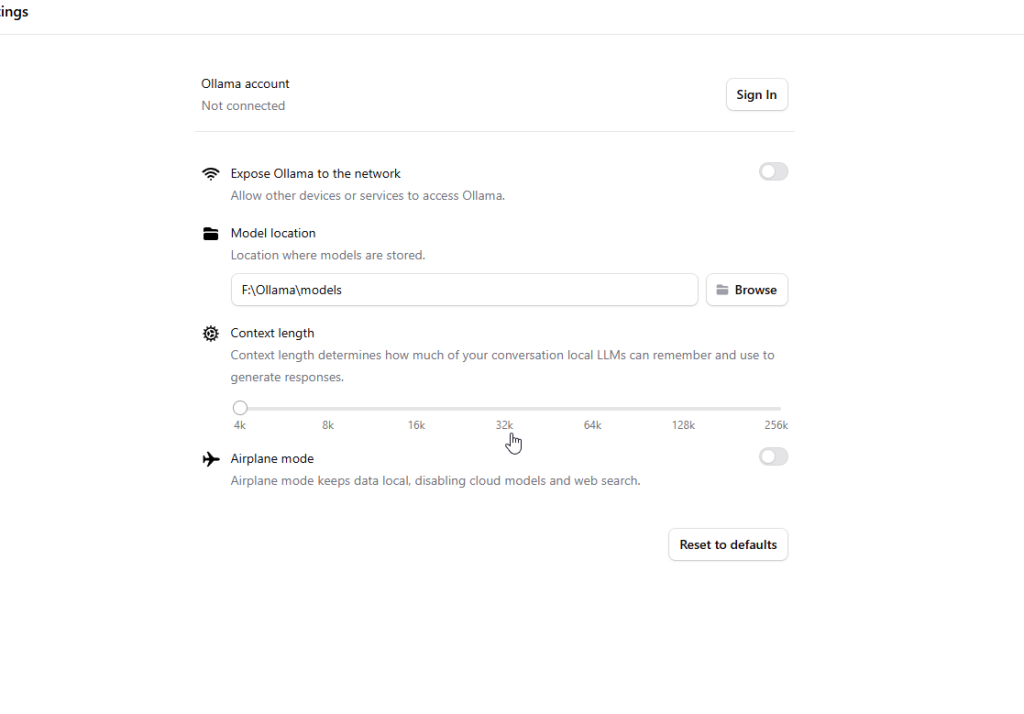Click the 4k context length label
The height and width of the screenshot is (714, 1024).
(240, 425)
